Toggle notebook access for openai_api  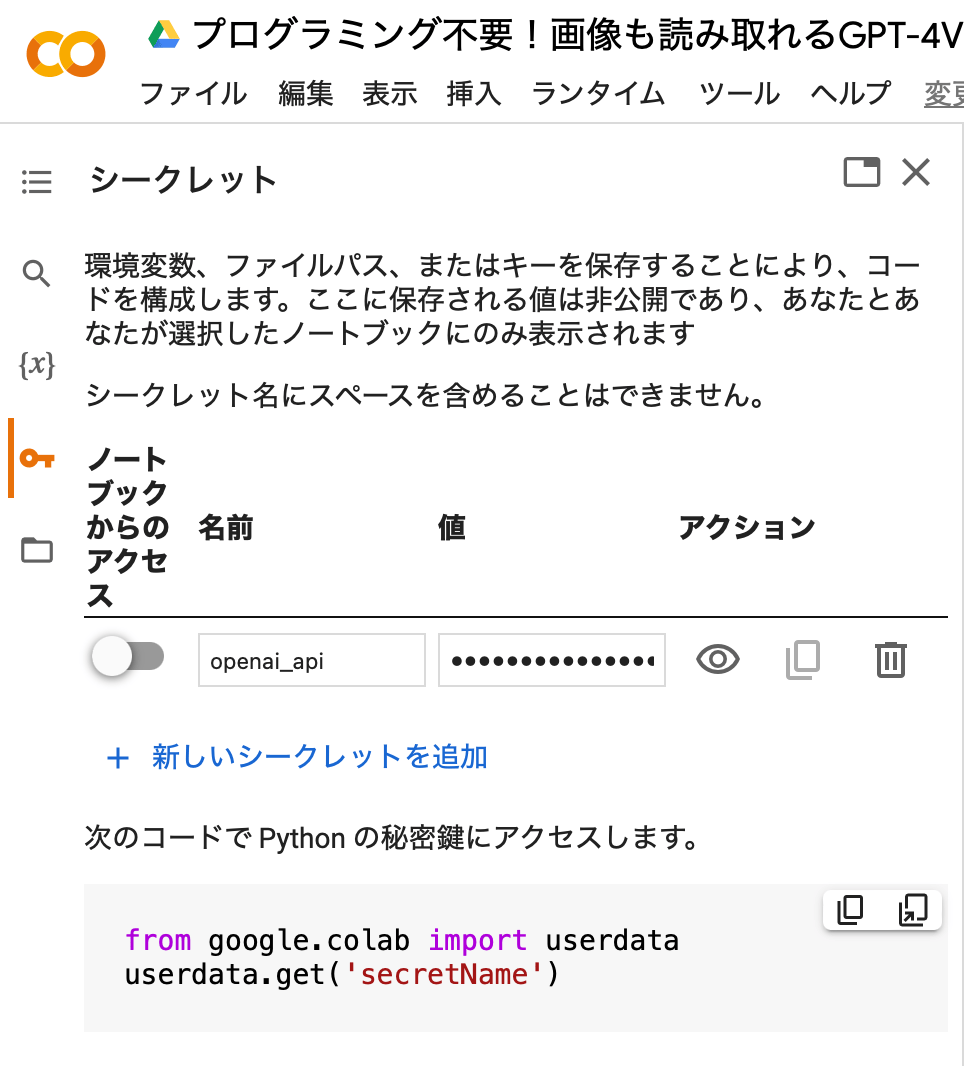point(127,657)
